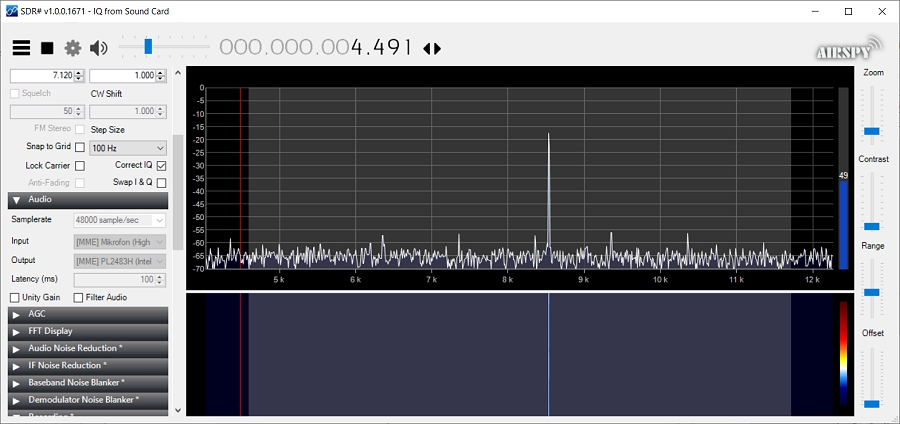Click the SDR# app icon in title bar
The height and width of the screenshot is (424, 900).
[11, 11]
